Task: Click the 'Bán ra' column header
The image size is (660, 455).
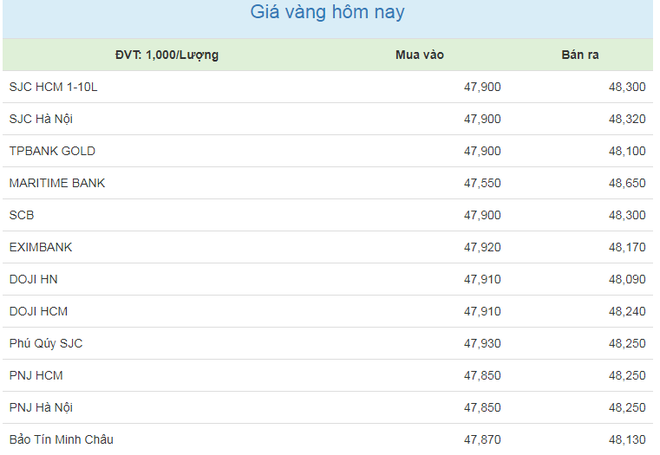Action: click(580, 55)
